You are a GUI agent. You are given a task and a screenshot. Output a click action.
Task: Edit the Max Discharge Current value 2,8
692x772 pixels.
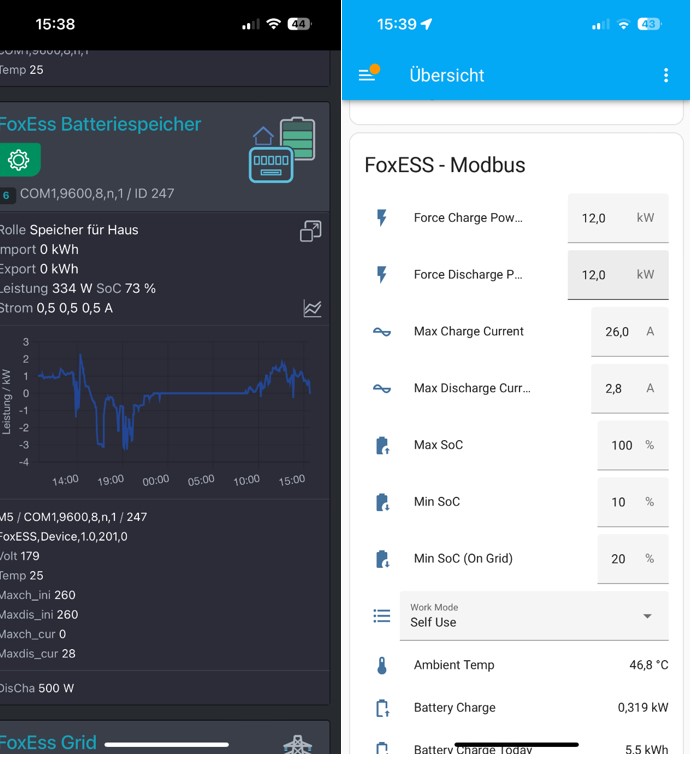(629, 388)
